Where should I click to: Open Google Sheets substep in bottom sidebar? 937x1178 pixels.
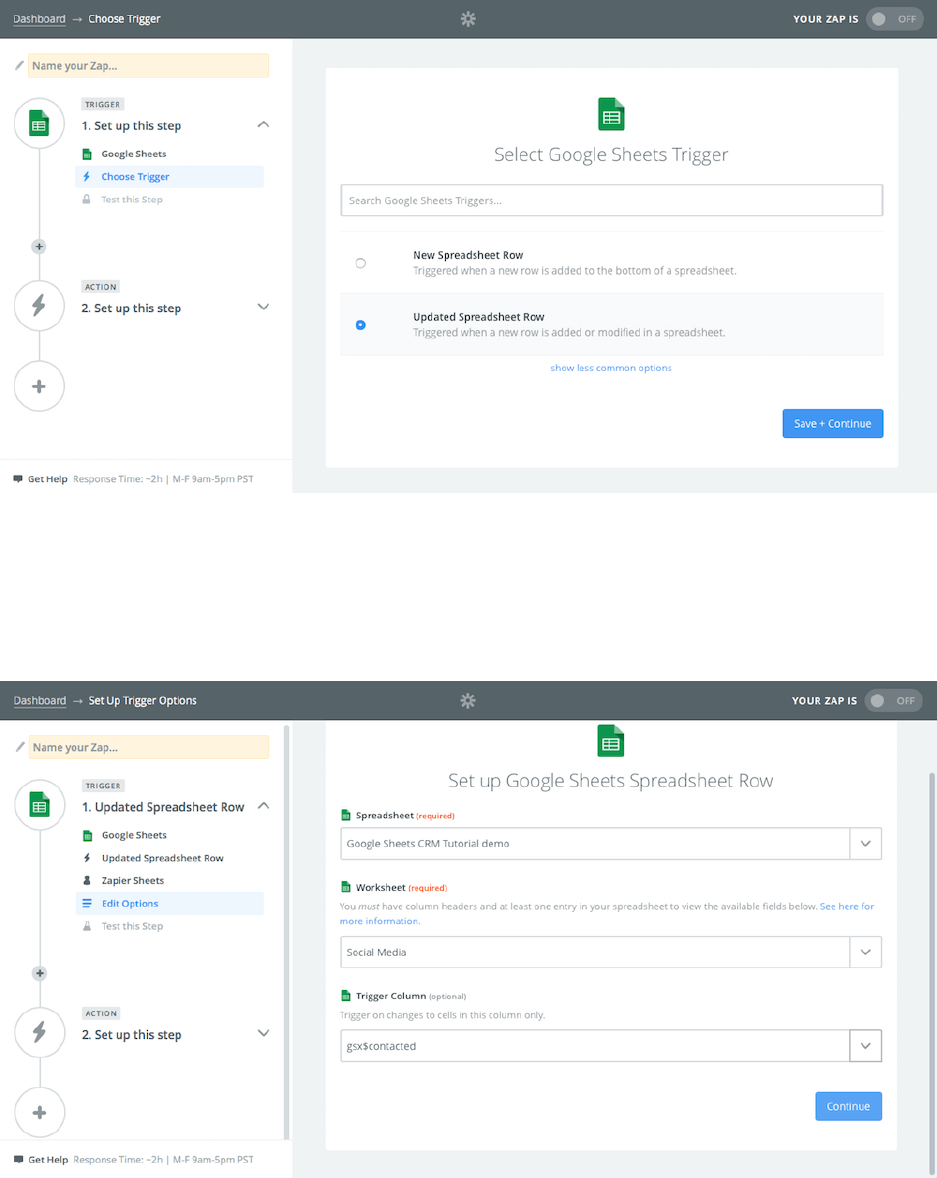(x=134, y=835)
